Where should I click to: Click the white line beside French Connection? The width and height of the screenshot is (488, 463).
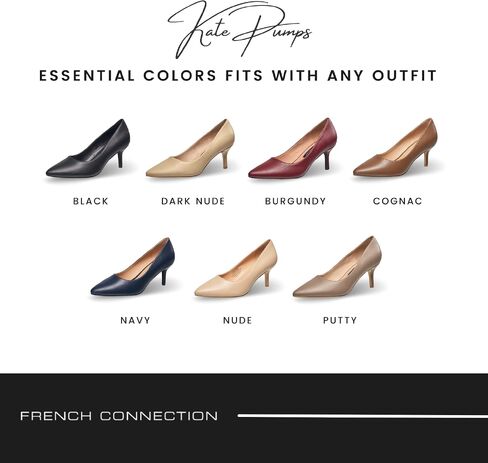(x=363, y=416)
